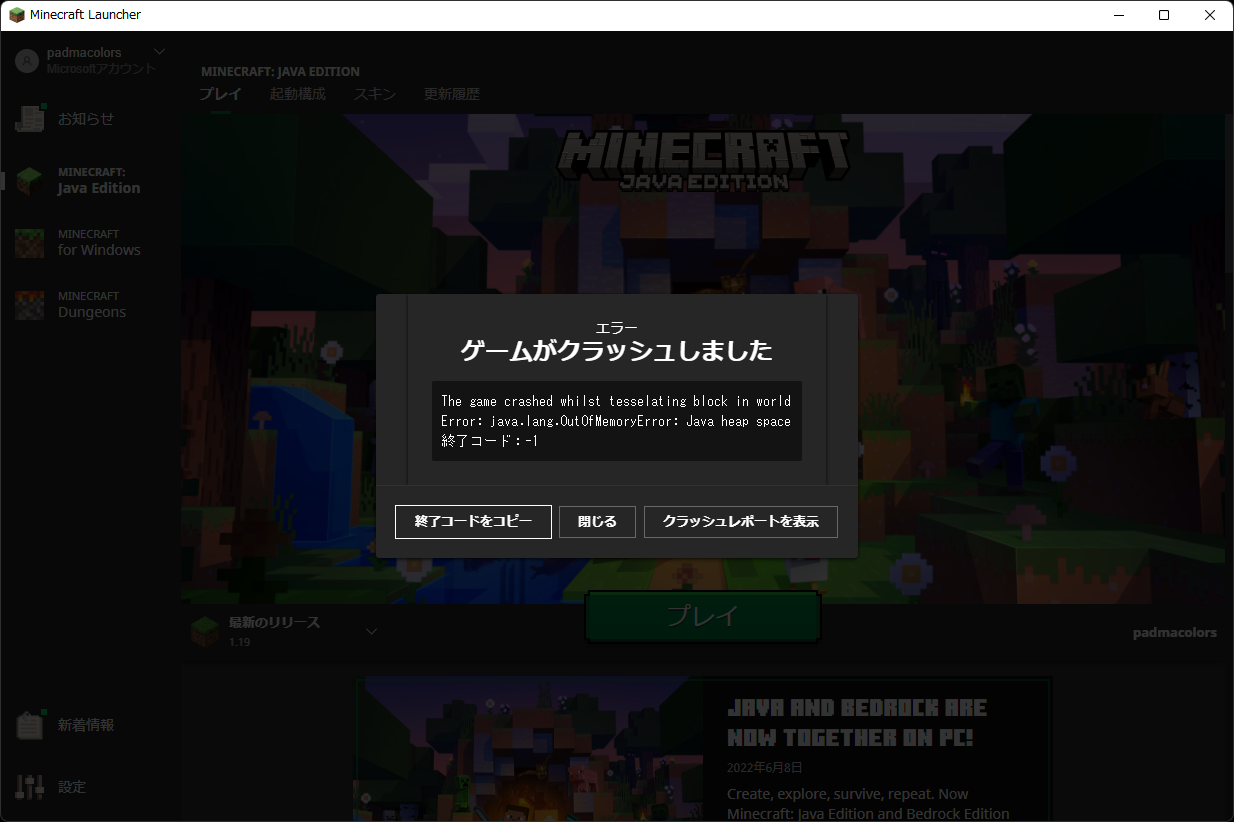This screenshot has width=1234, height=822.
Task: Click the MINECRAFT: JAVA EDITION header title
Action: pyautogui.click(x=280, y=72)
